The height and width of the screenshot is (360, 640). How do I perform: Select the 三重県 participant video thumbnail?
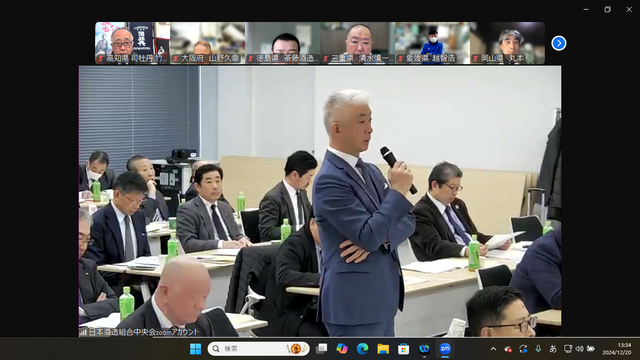coord(358,43)
